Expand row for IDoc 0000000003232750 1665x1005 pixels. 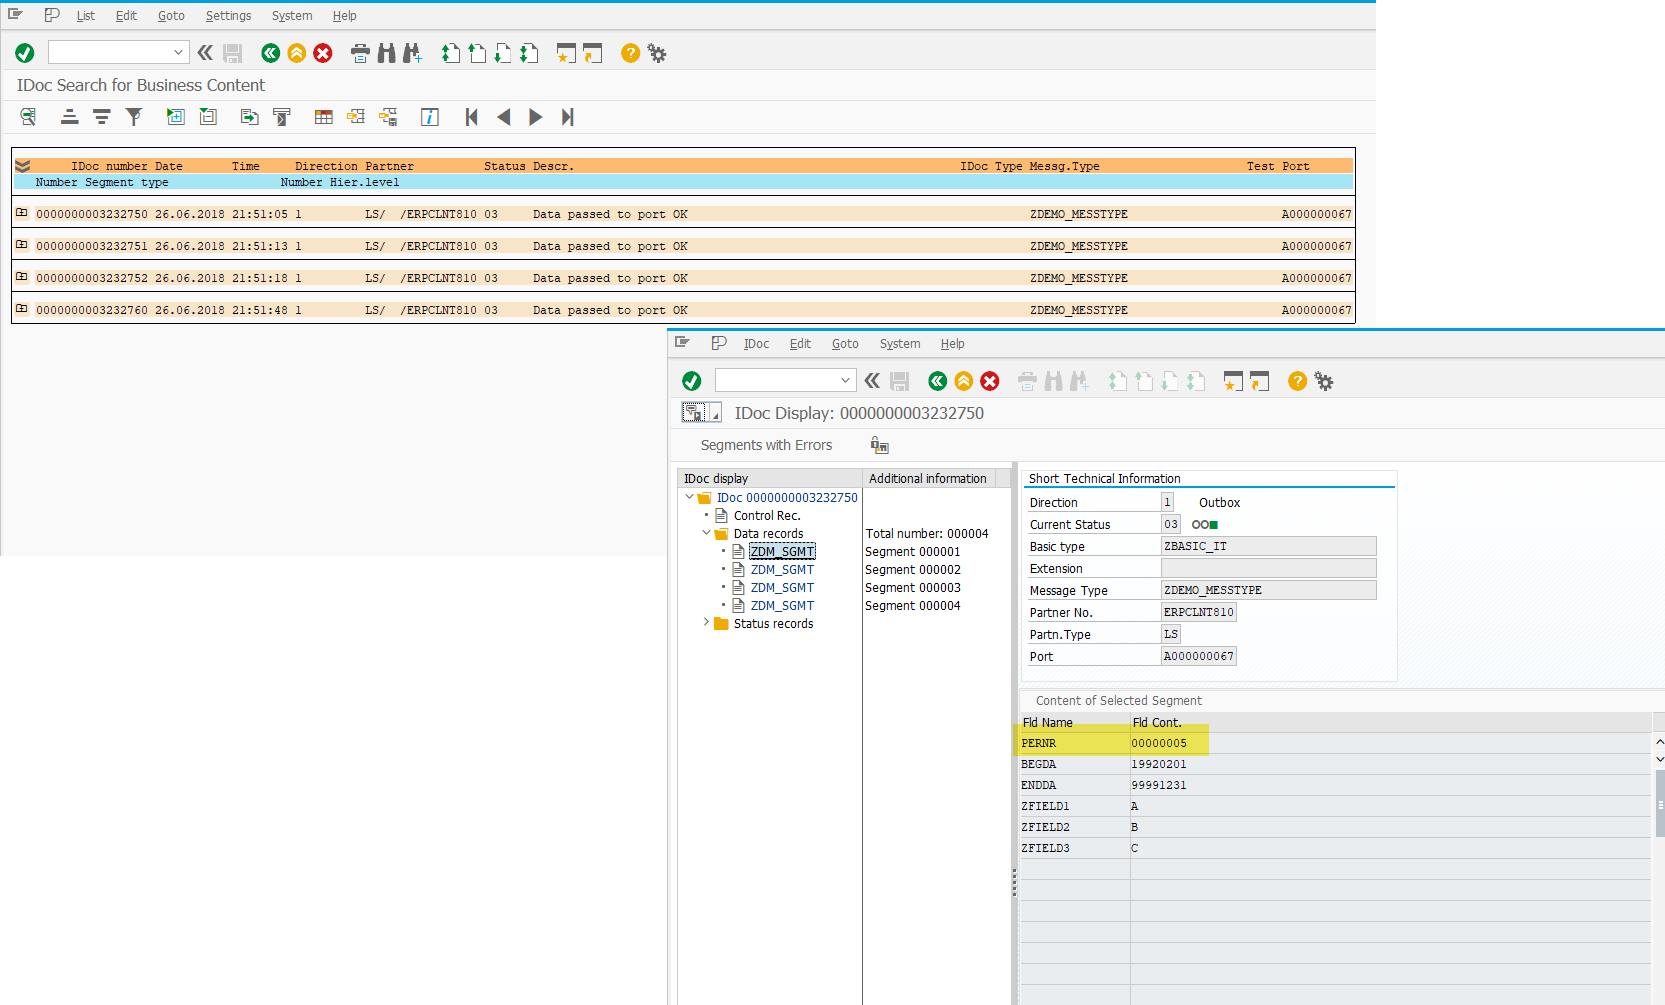click(x=21, y=213)
